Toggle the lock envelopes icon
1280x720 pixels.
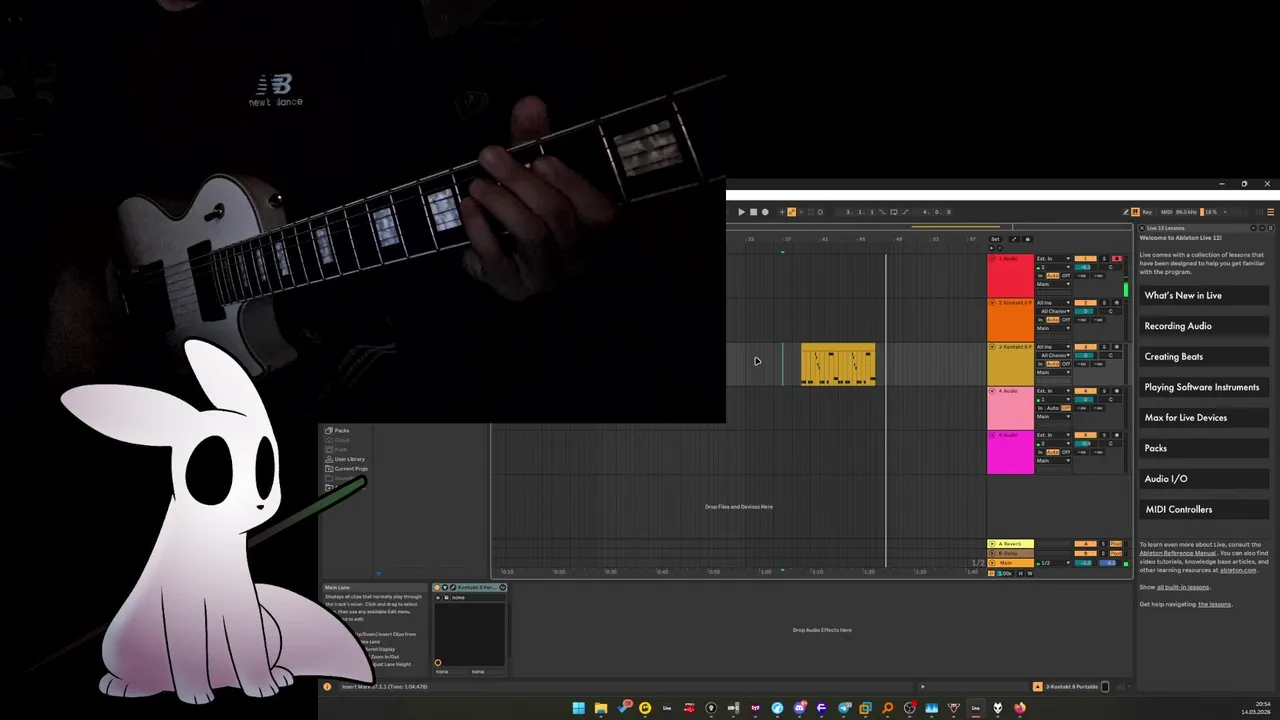(1027, 239)
